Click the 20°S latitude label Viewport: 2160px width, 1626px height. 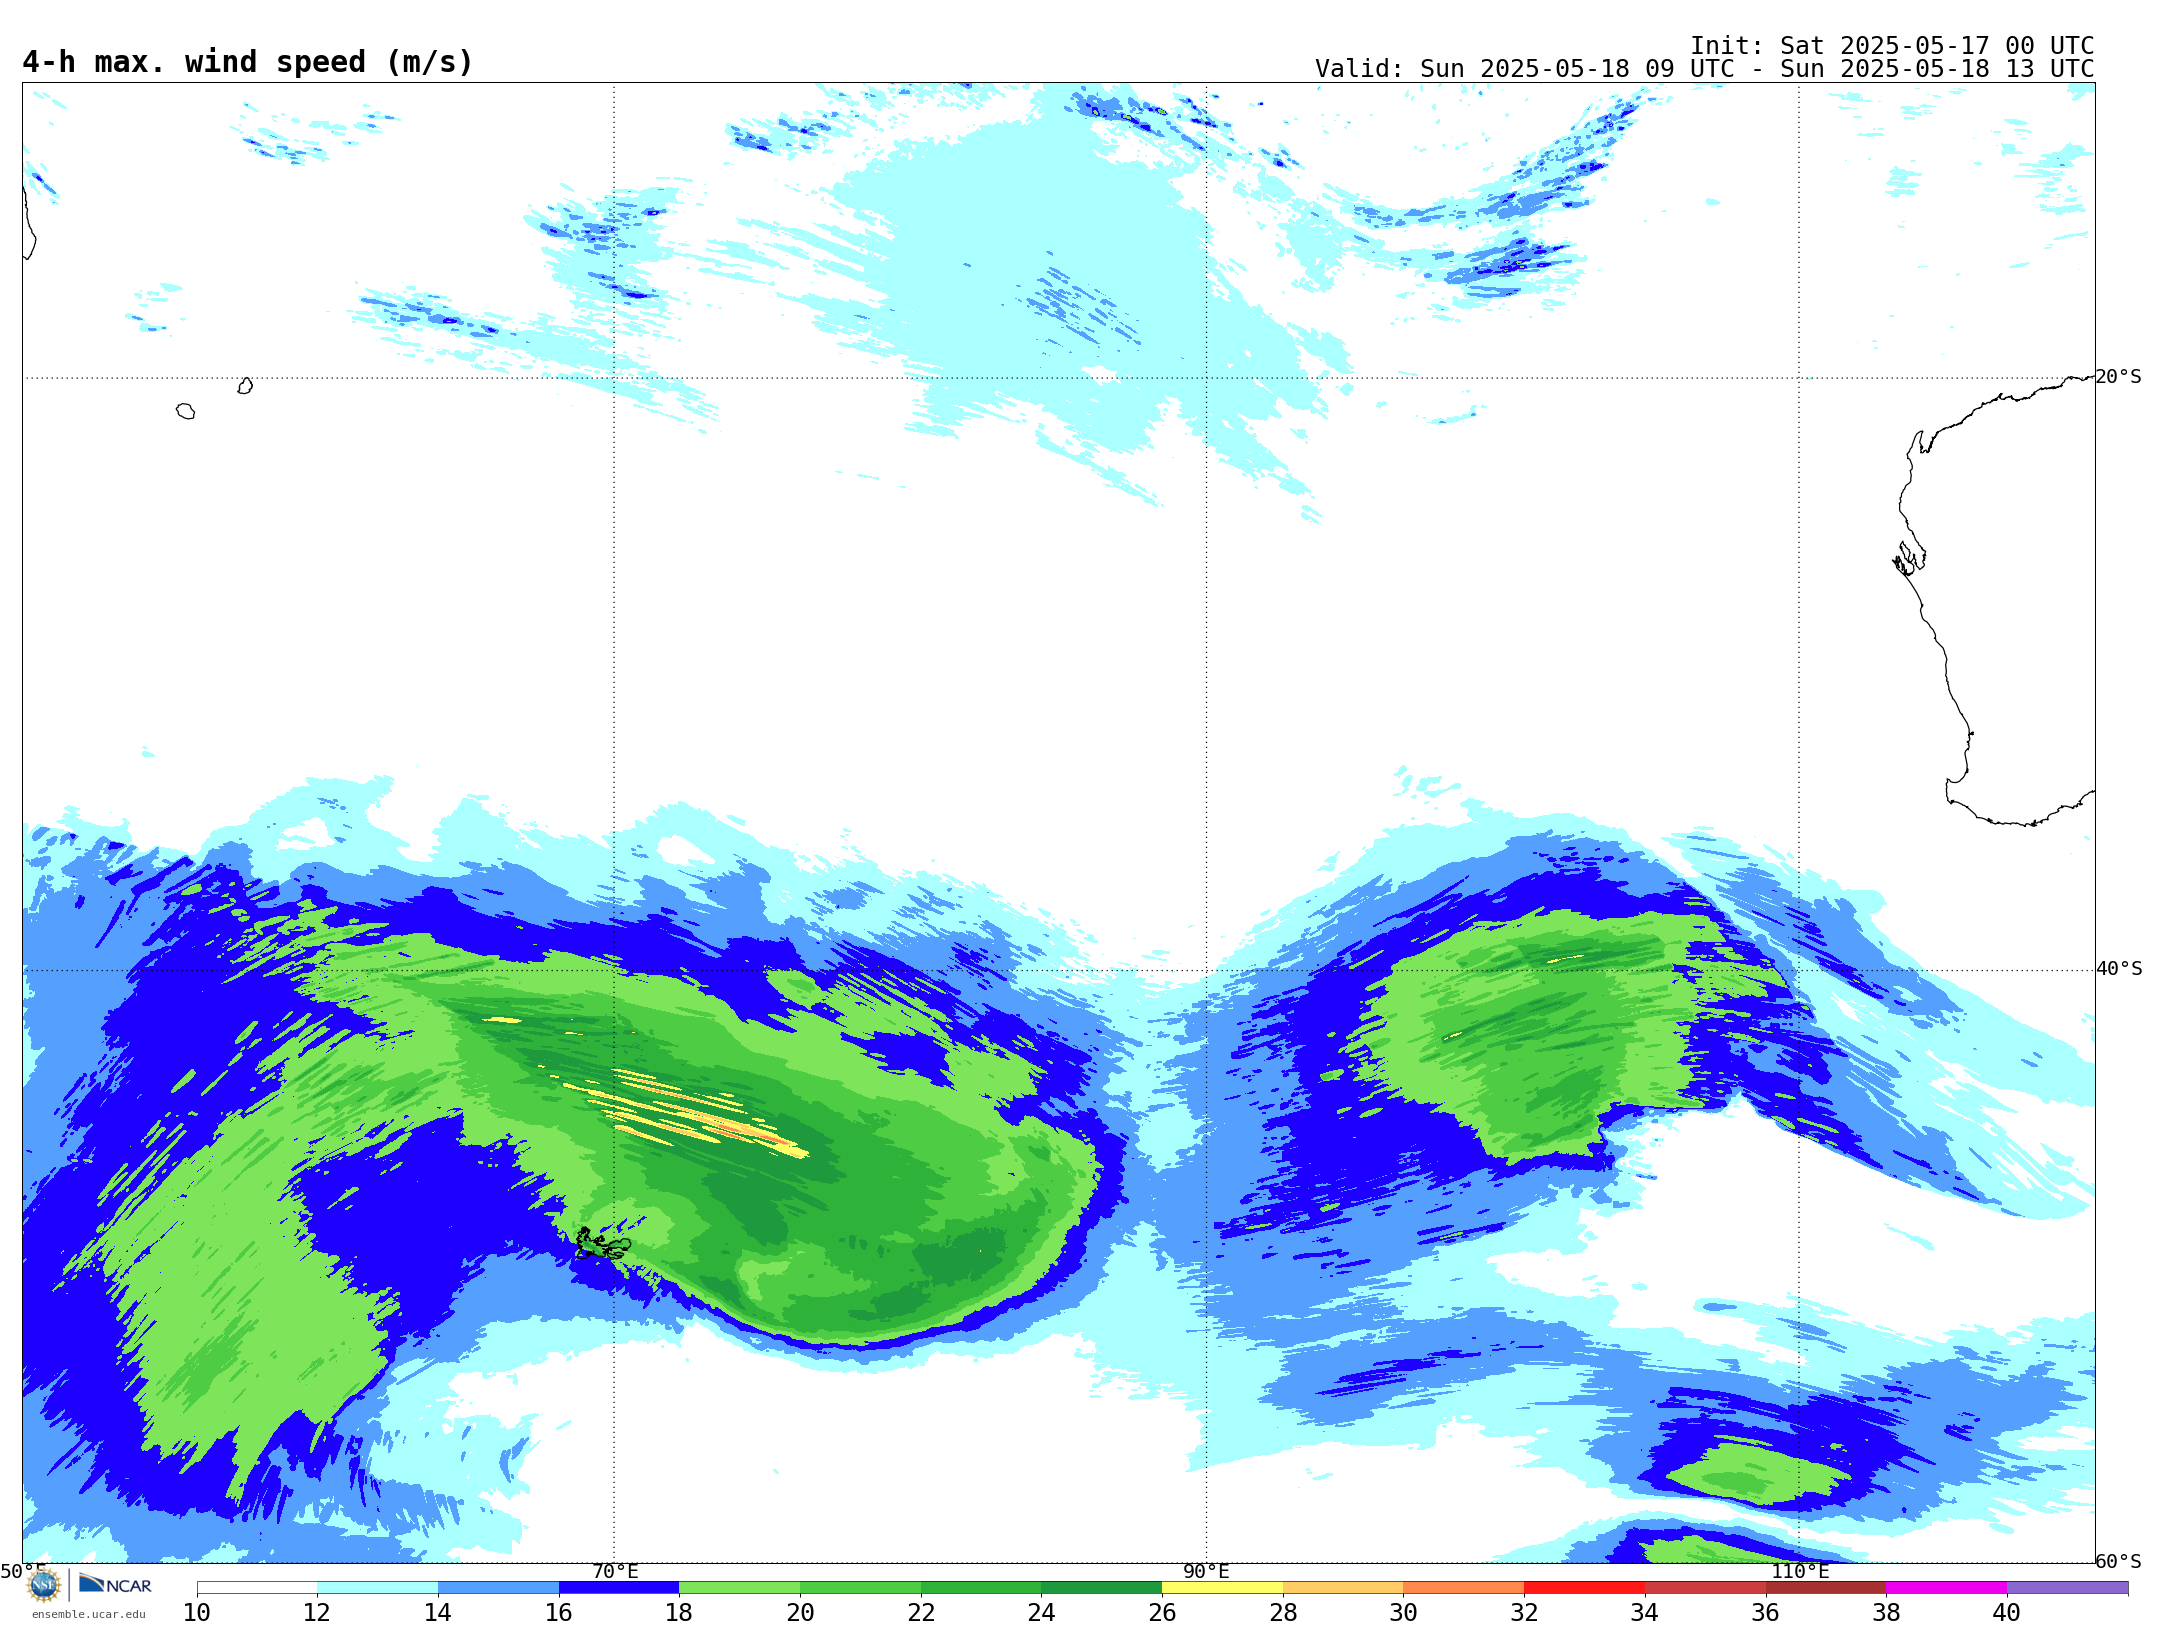coord(2118,377)
